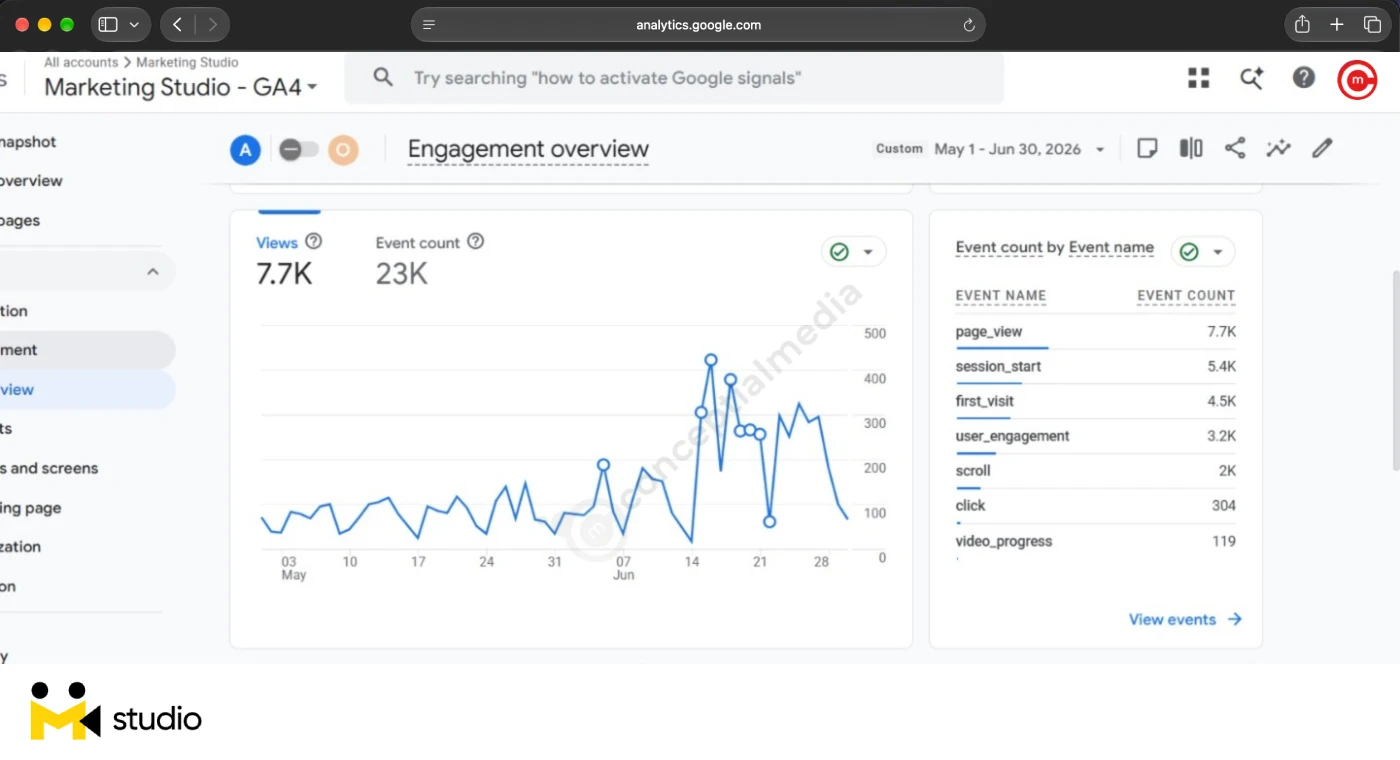Click the Safari address bar URL
This screenshot has width=1400, height=760.
[x=698, y=25]
